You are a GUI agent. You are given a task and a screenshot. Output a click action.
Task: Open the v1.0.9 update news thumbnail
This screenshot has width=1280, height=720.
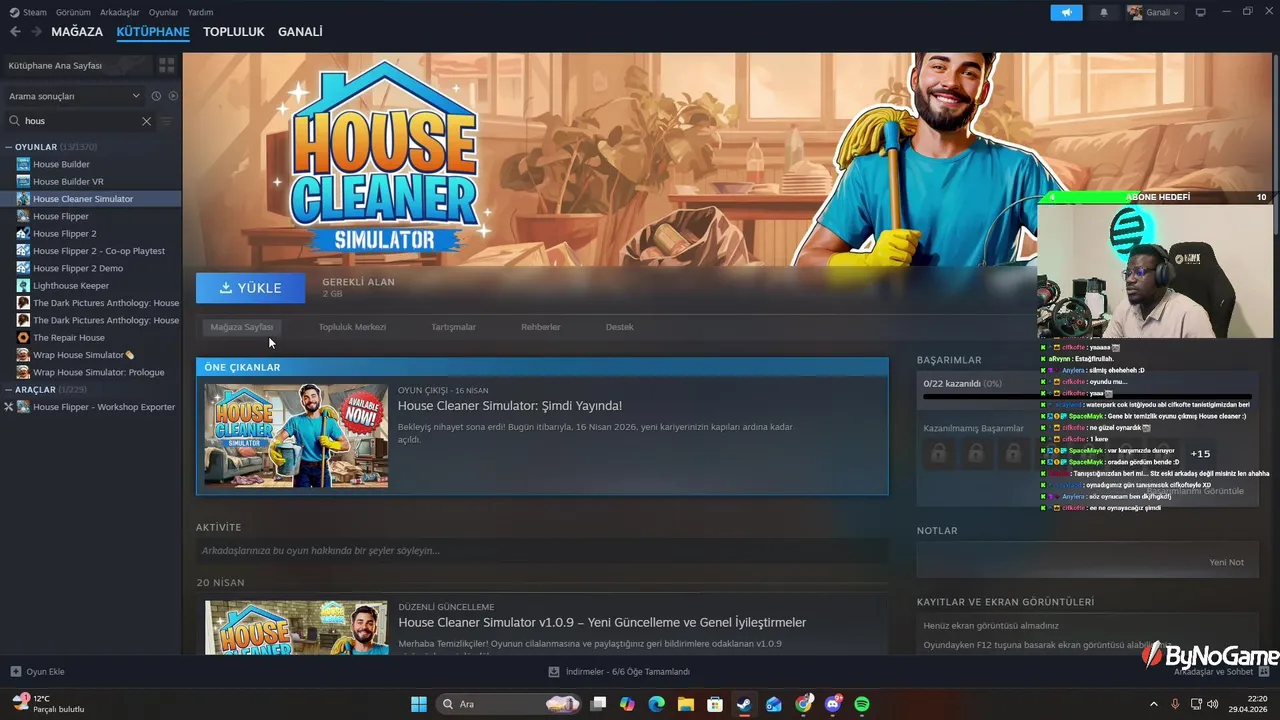point(296,628)
